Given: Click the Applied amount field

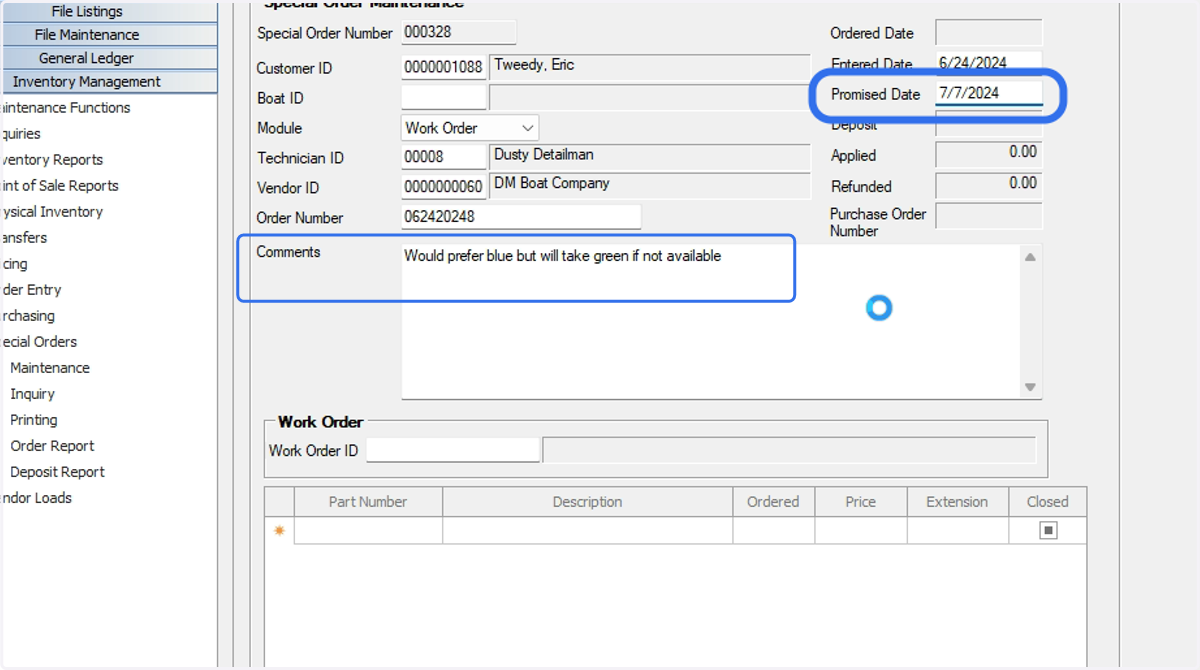Looking at the screenshot, I should pyautogui.click(x=989, y=155).
